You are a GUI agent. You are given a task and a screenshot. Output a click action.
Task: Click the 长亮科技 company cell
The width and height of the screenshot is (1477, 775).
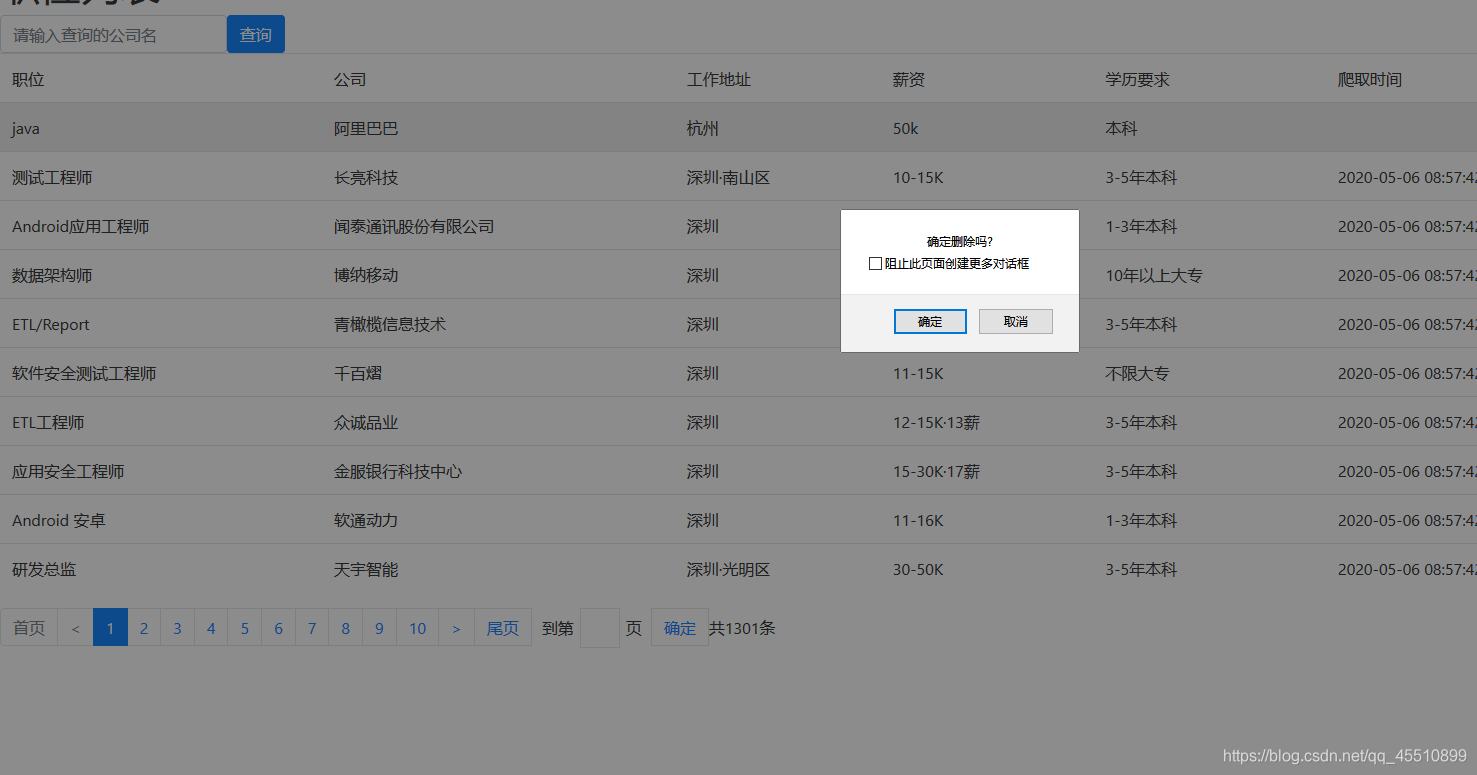click(366, 177)
